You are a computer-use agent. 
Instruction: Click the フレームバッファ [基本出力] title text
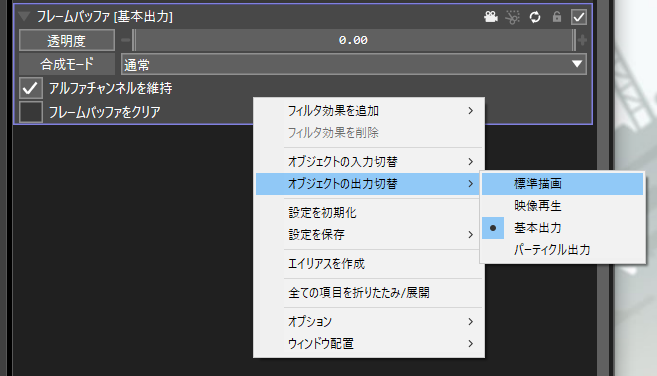[x=104, y=17]
